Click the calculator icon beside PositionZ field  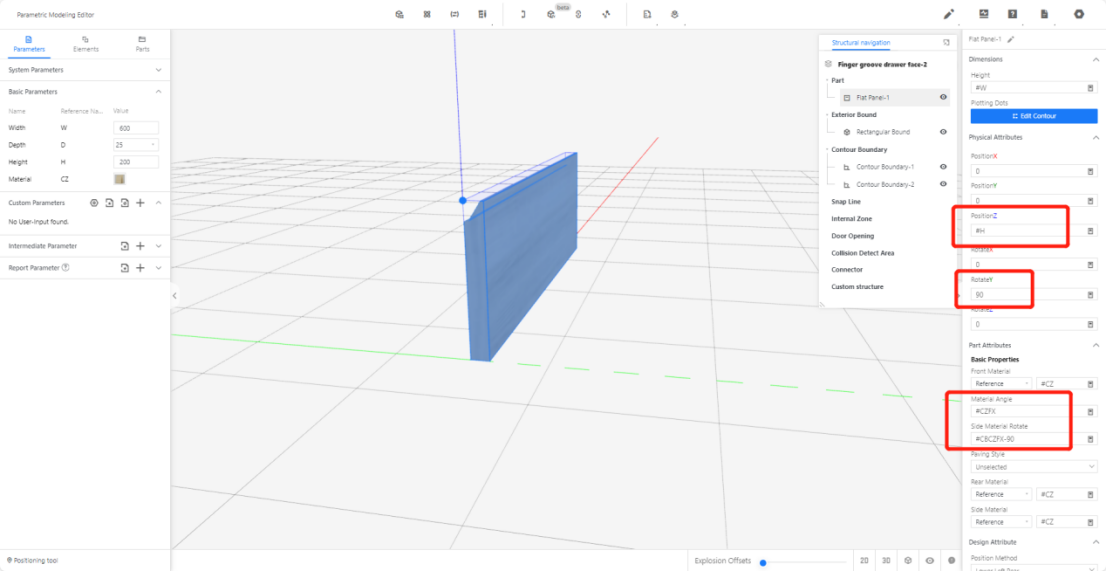[x=1090, y=231]
